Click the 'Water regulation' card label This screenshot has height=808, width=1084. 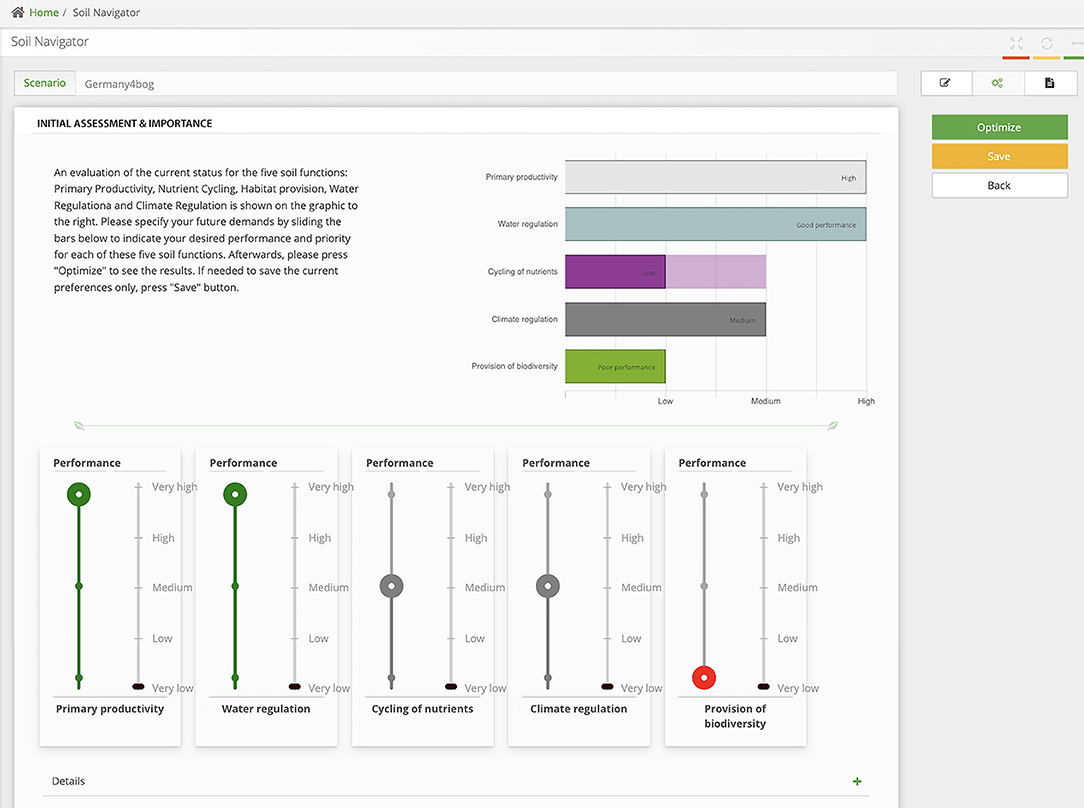tap(266, 708)
